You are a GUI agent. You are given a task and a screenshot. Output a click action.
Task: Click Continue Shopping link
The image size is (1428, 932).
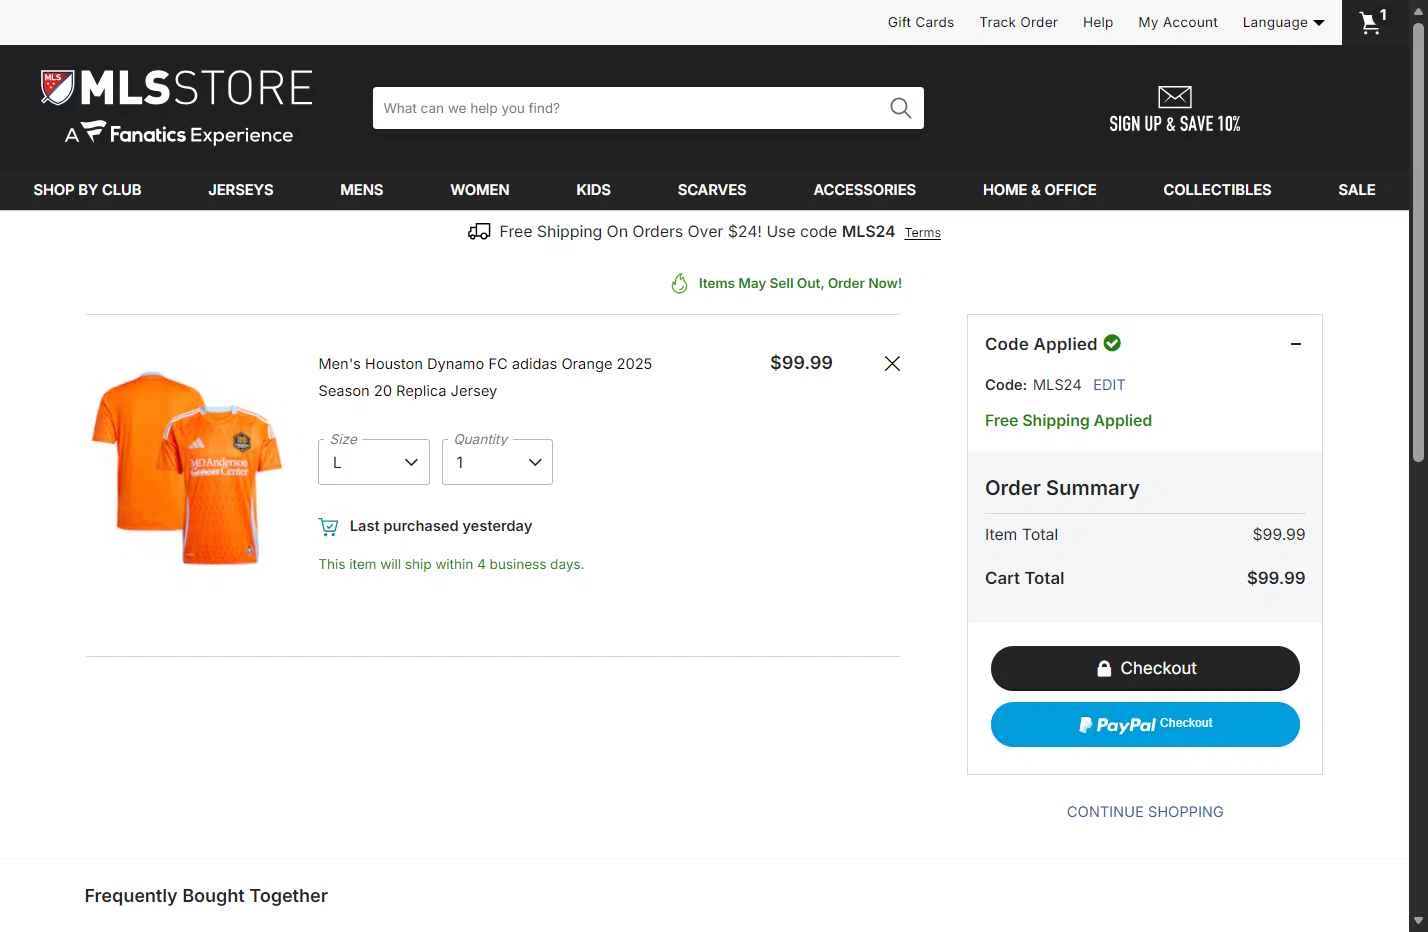[1145, 812]
